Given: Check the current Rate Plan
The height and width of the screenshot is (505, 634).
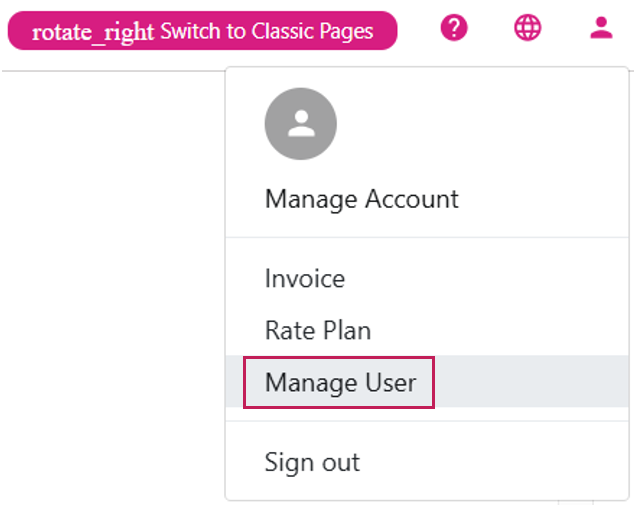Looking at the screenshot, I should 317,330.
